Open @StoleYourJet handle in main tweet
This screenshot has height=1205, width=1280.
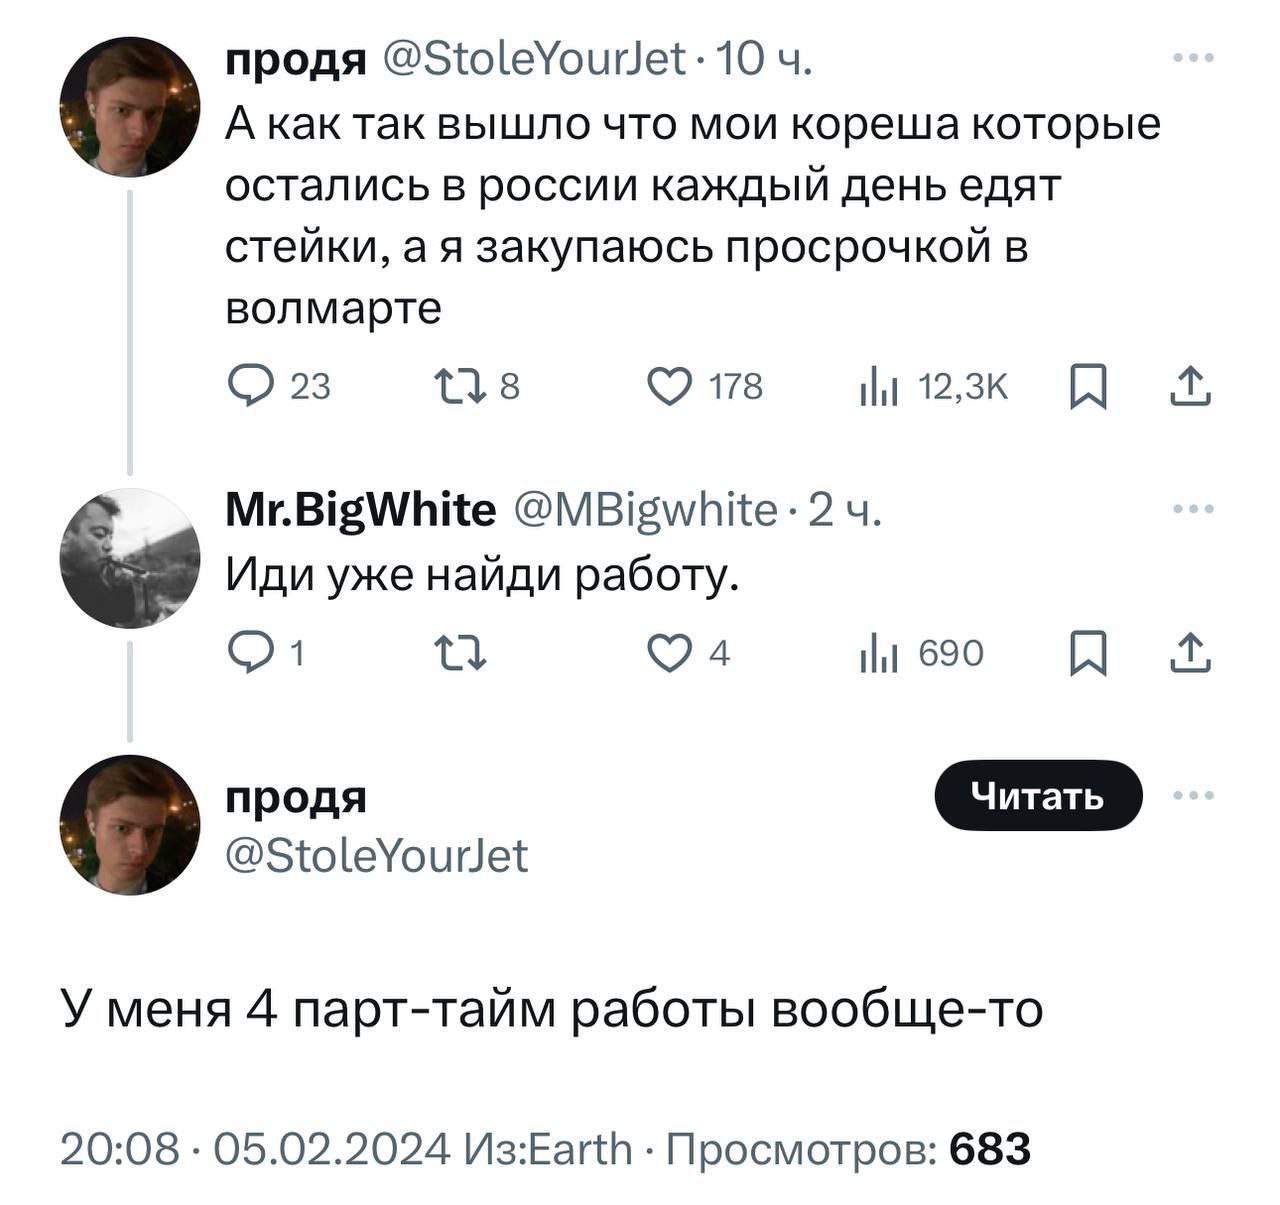click(x=377, y=856)
